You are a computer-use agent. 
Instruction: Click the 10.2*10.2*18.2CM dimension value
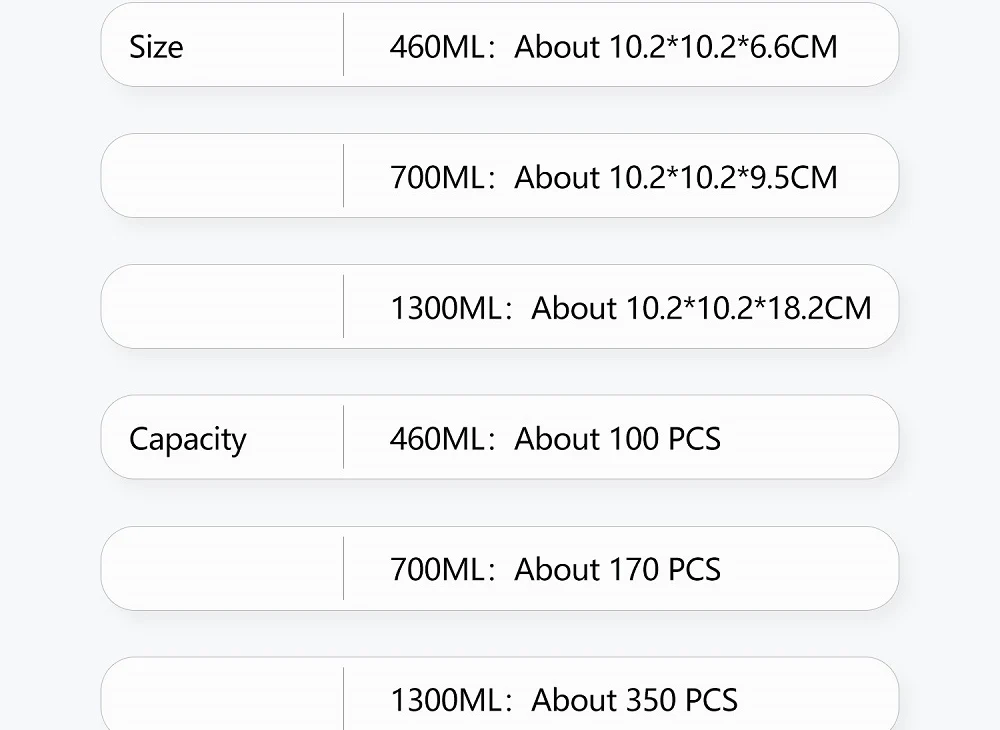(x=749, y=309)
